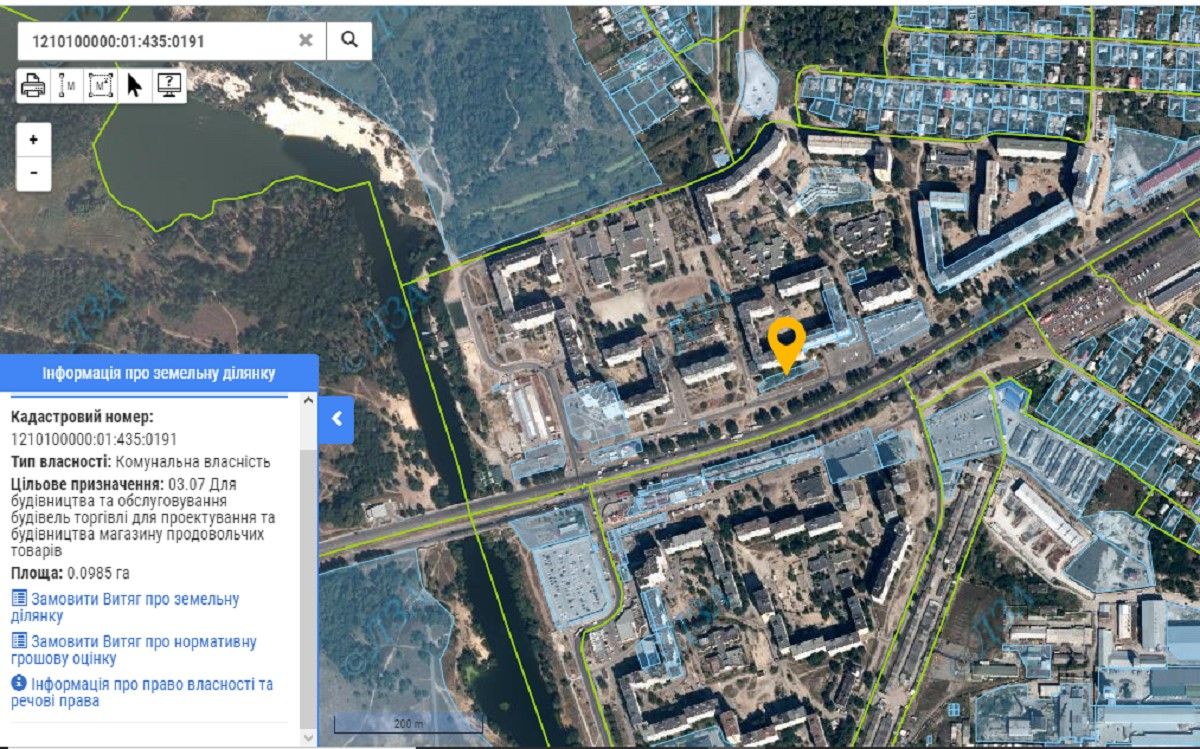Clear the cadastral number search field
1200x749 pixels.
pos(306,40)
